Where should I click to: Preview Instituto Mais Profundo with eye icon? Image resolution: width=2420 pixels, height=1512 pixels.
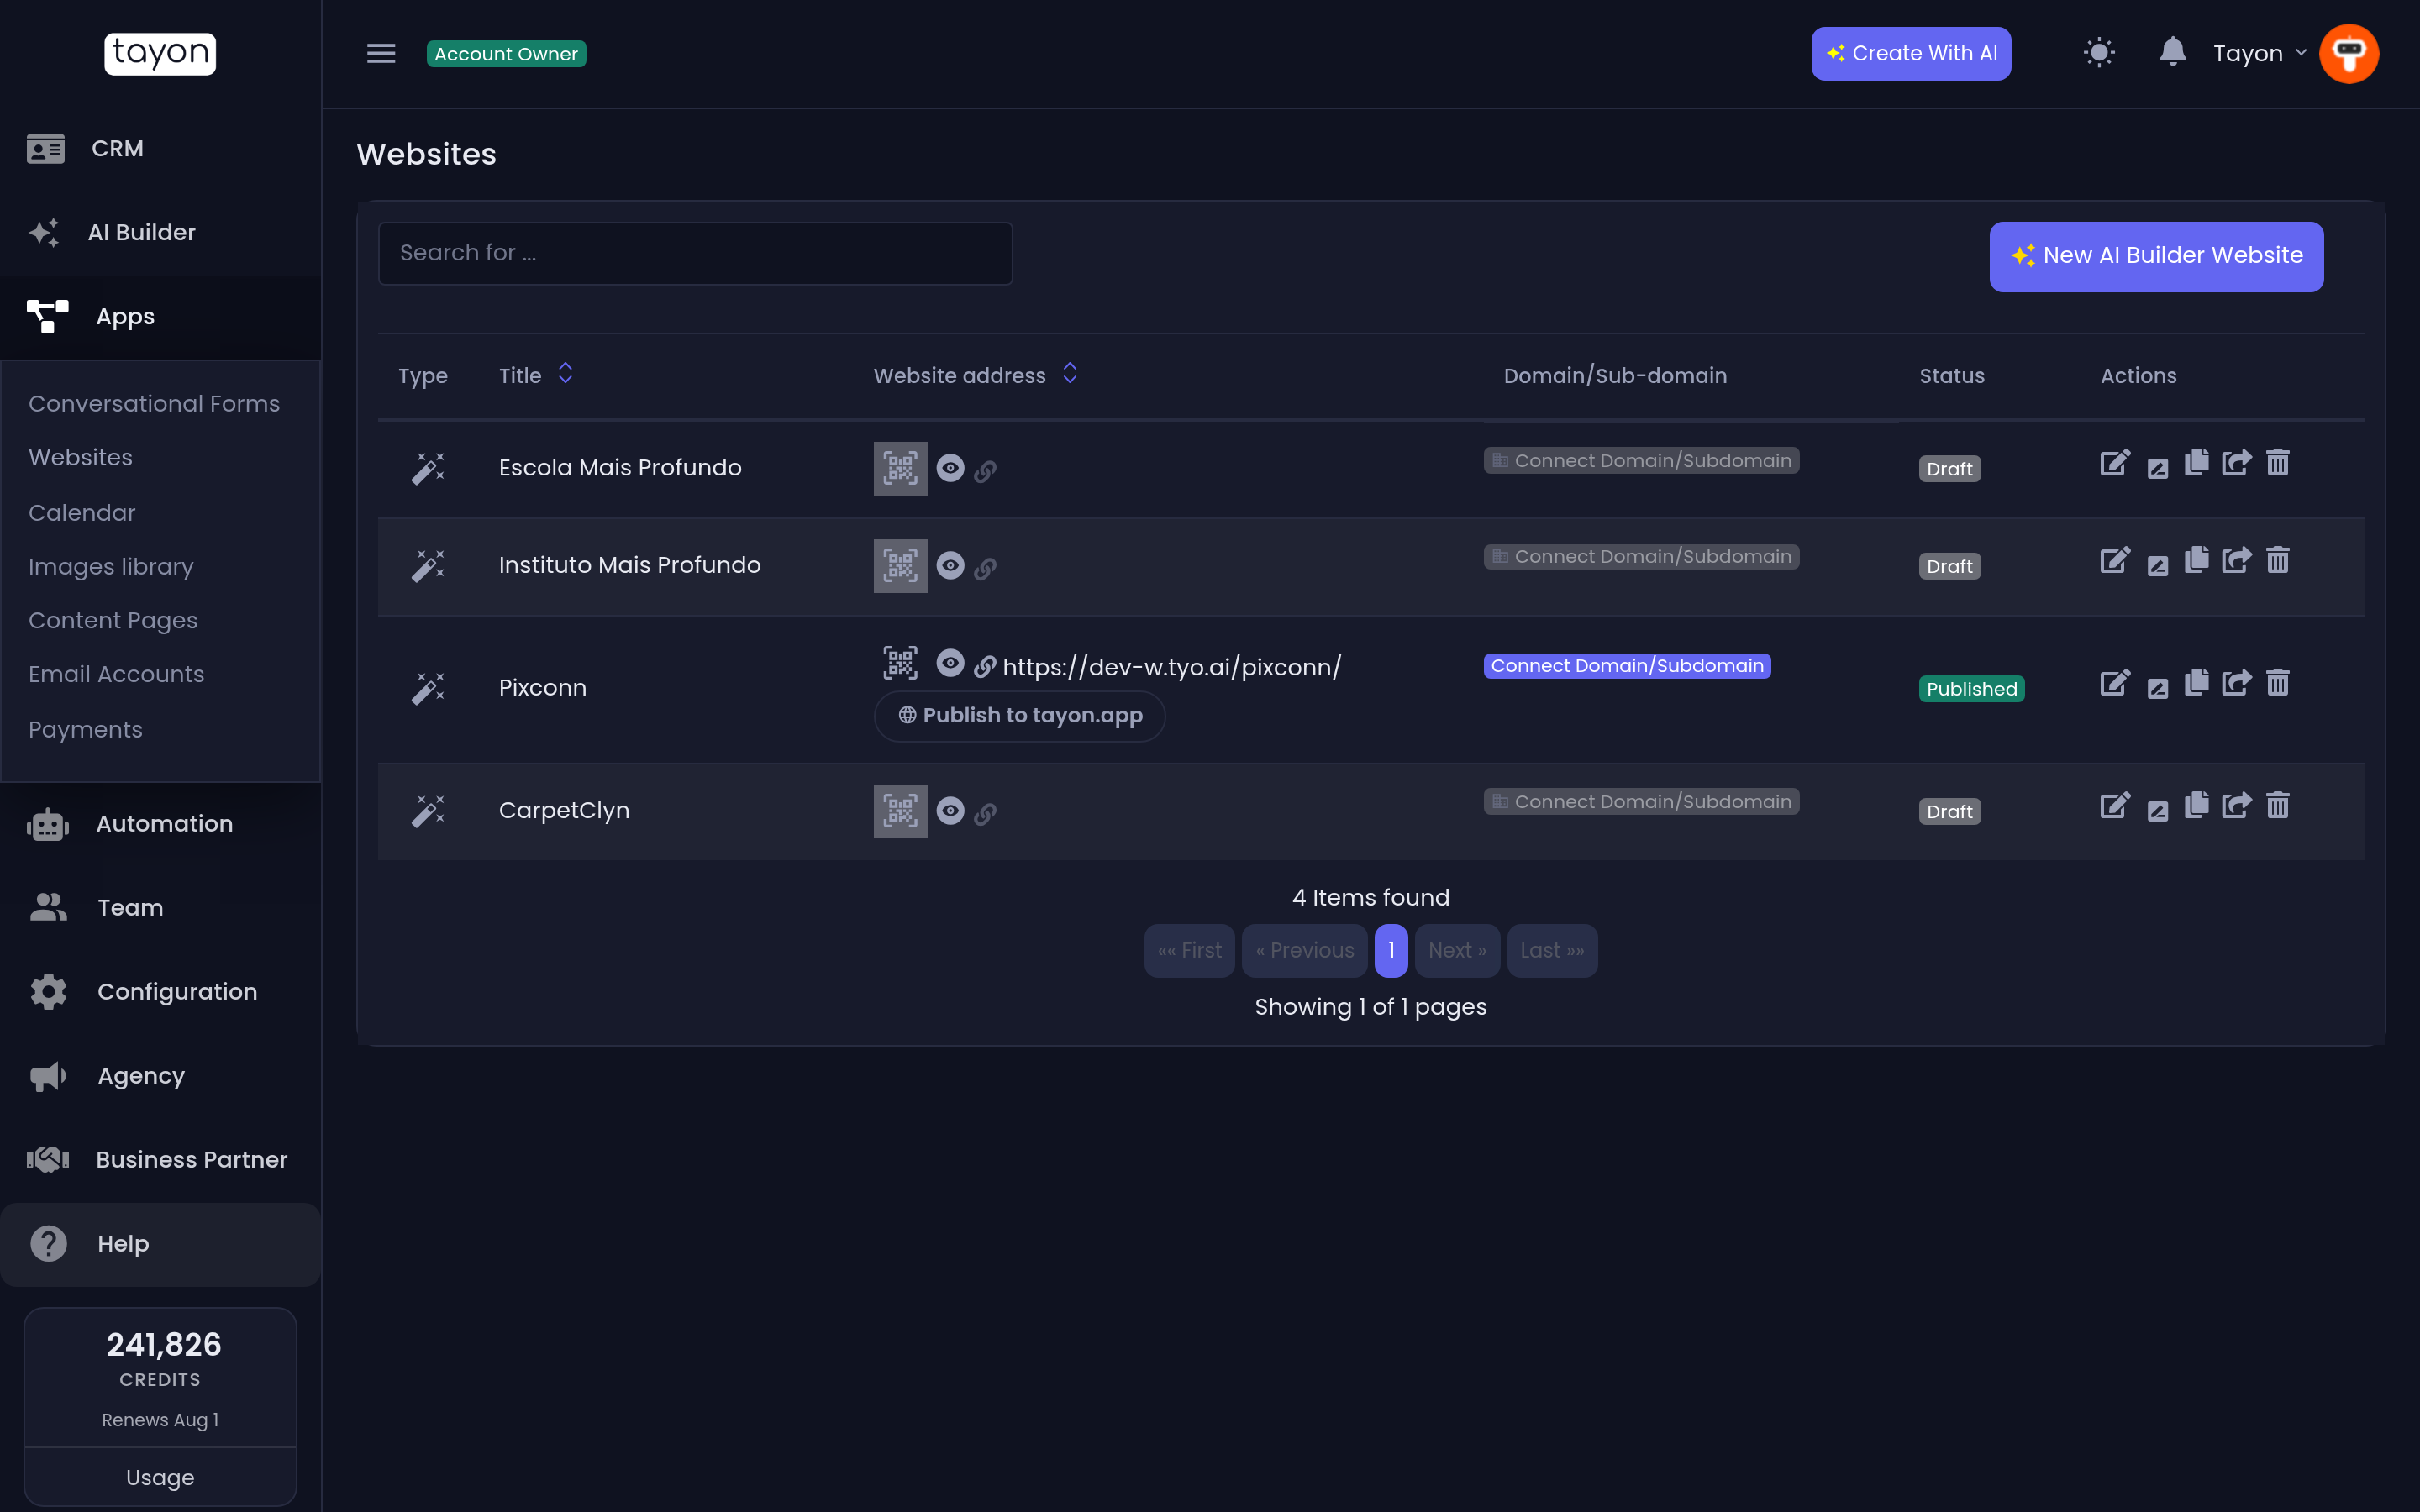click(x=950, y=566)
